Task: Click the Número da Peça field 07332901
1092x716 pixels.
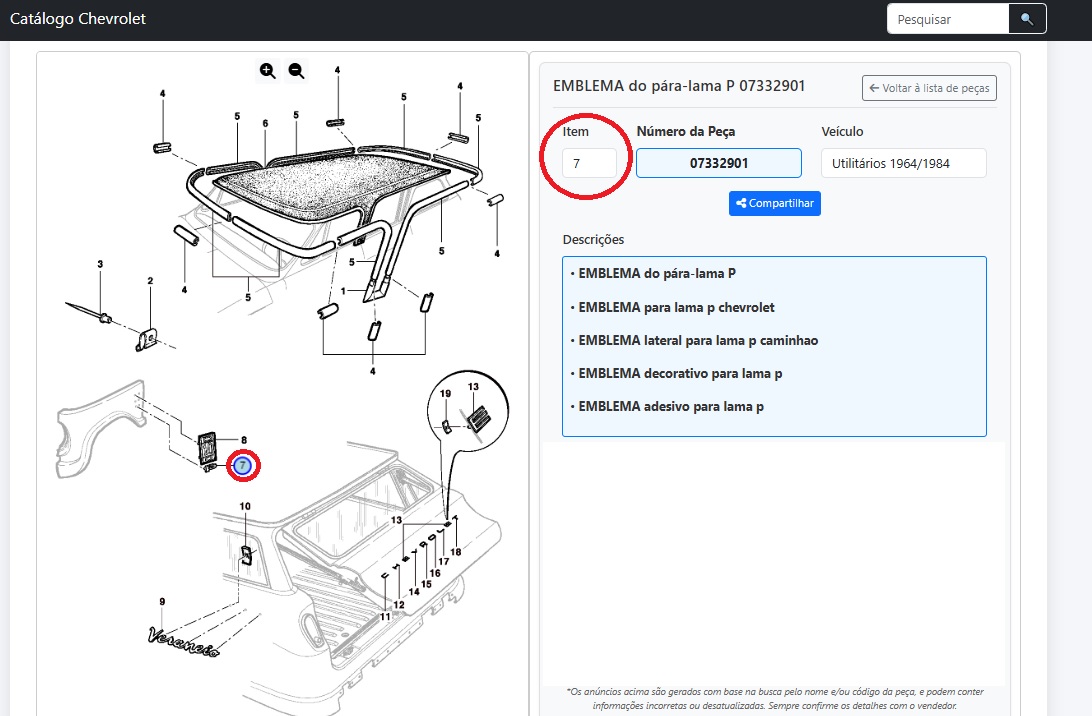Action: click(718, 163)
